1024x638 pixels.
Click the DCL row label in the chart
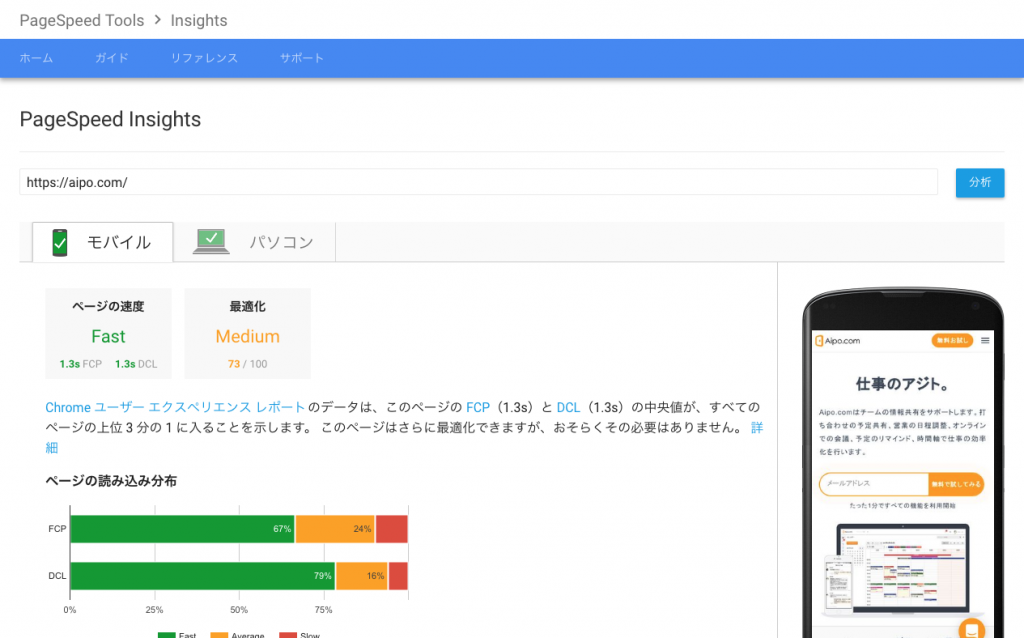[57, 576]
